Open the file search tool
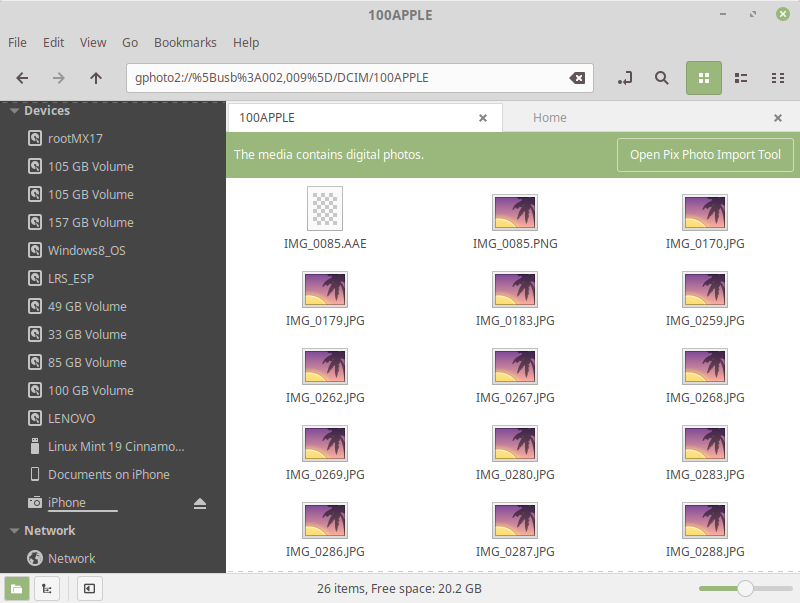The width and height of the screenshot is (800, 603). click(661, 78)
